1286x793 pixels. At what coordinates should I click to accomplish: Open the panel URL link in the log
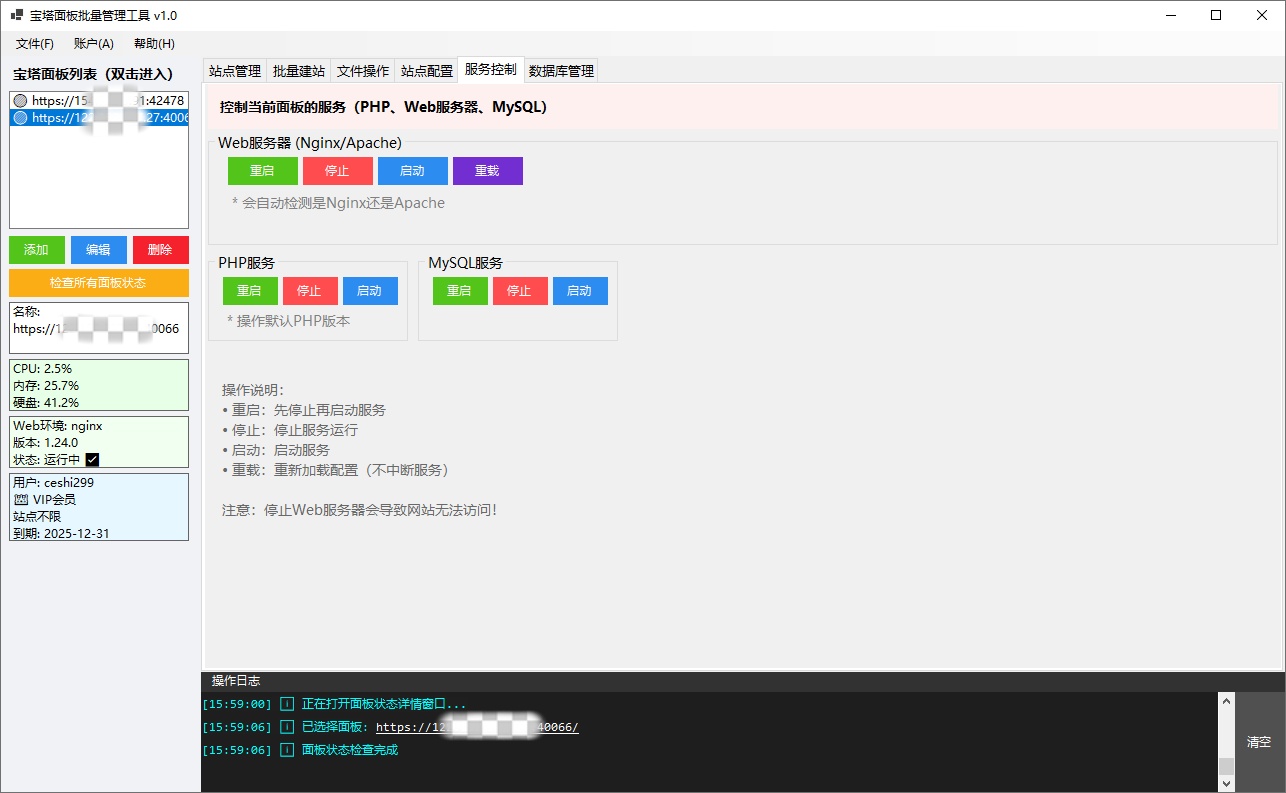(477, 728)
